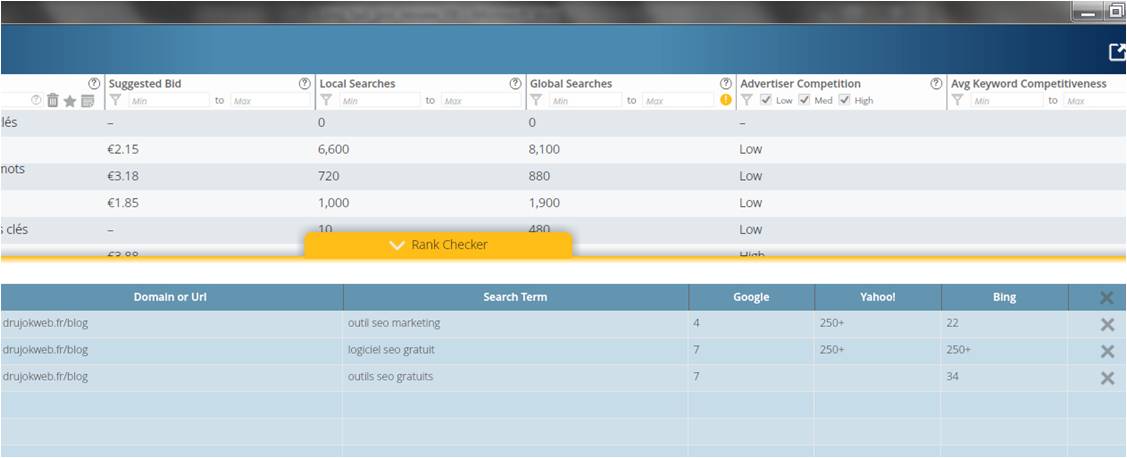Screen dimensions: 1127x458
Task: Open help for the Suggested Bid column
Action: pyautogui.click(x=304, y=83)
